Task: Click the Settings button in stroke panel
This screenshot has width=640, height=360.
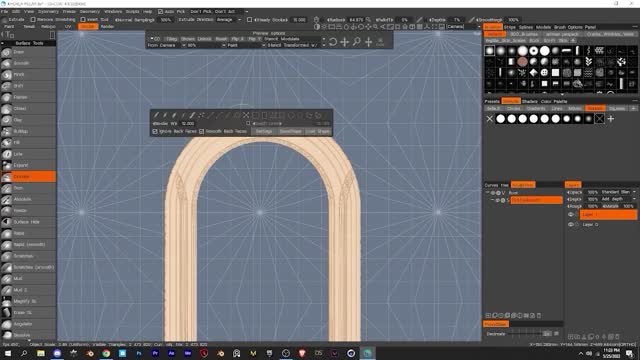Action: pos(264,131)
